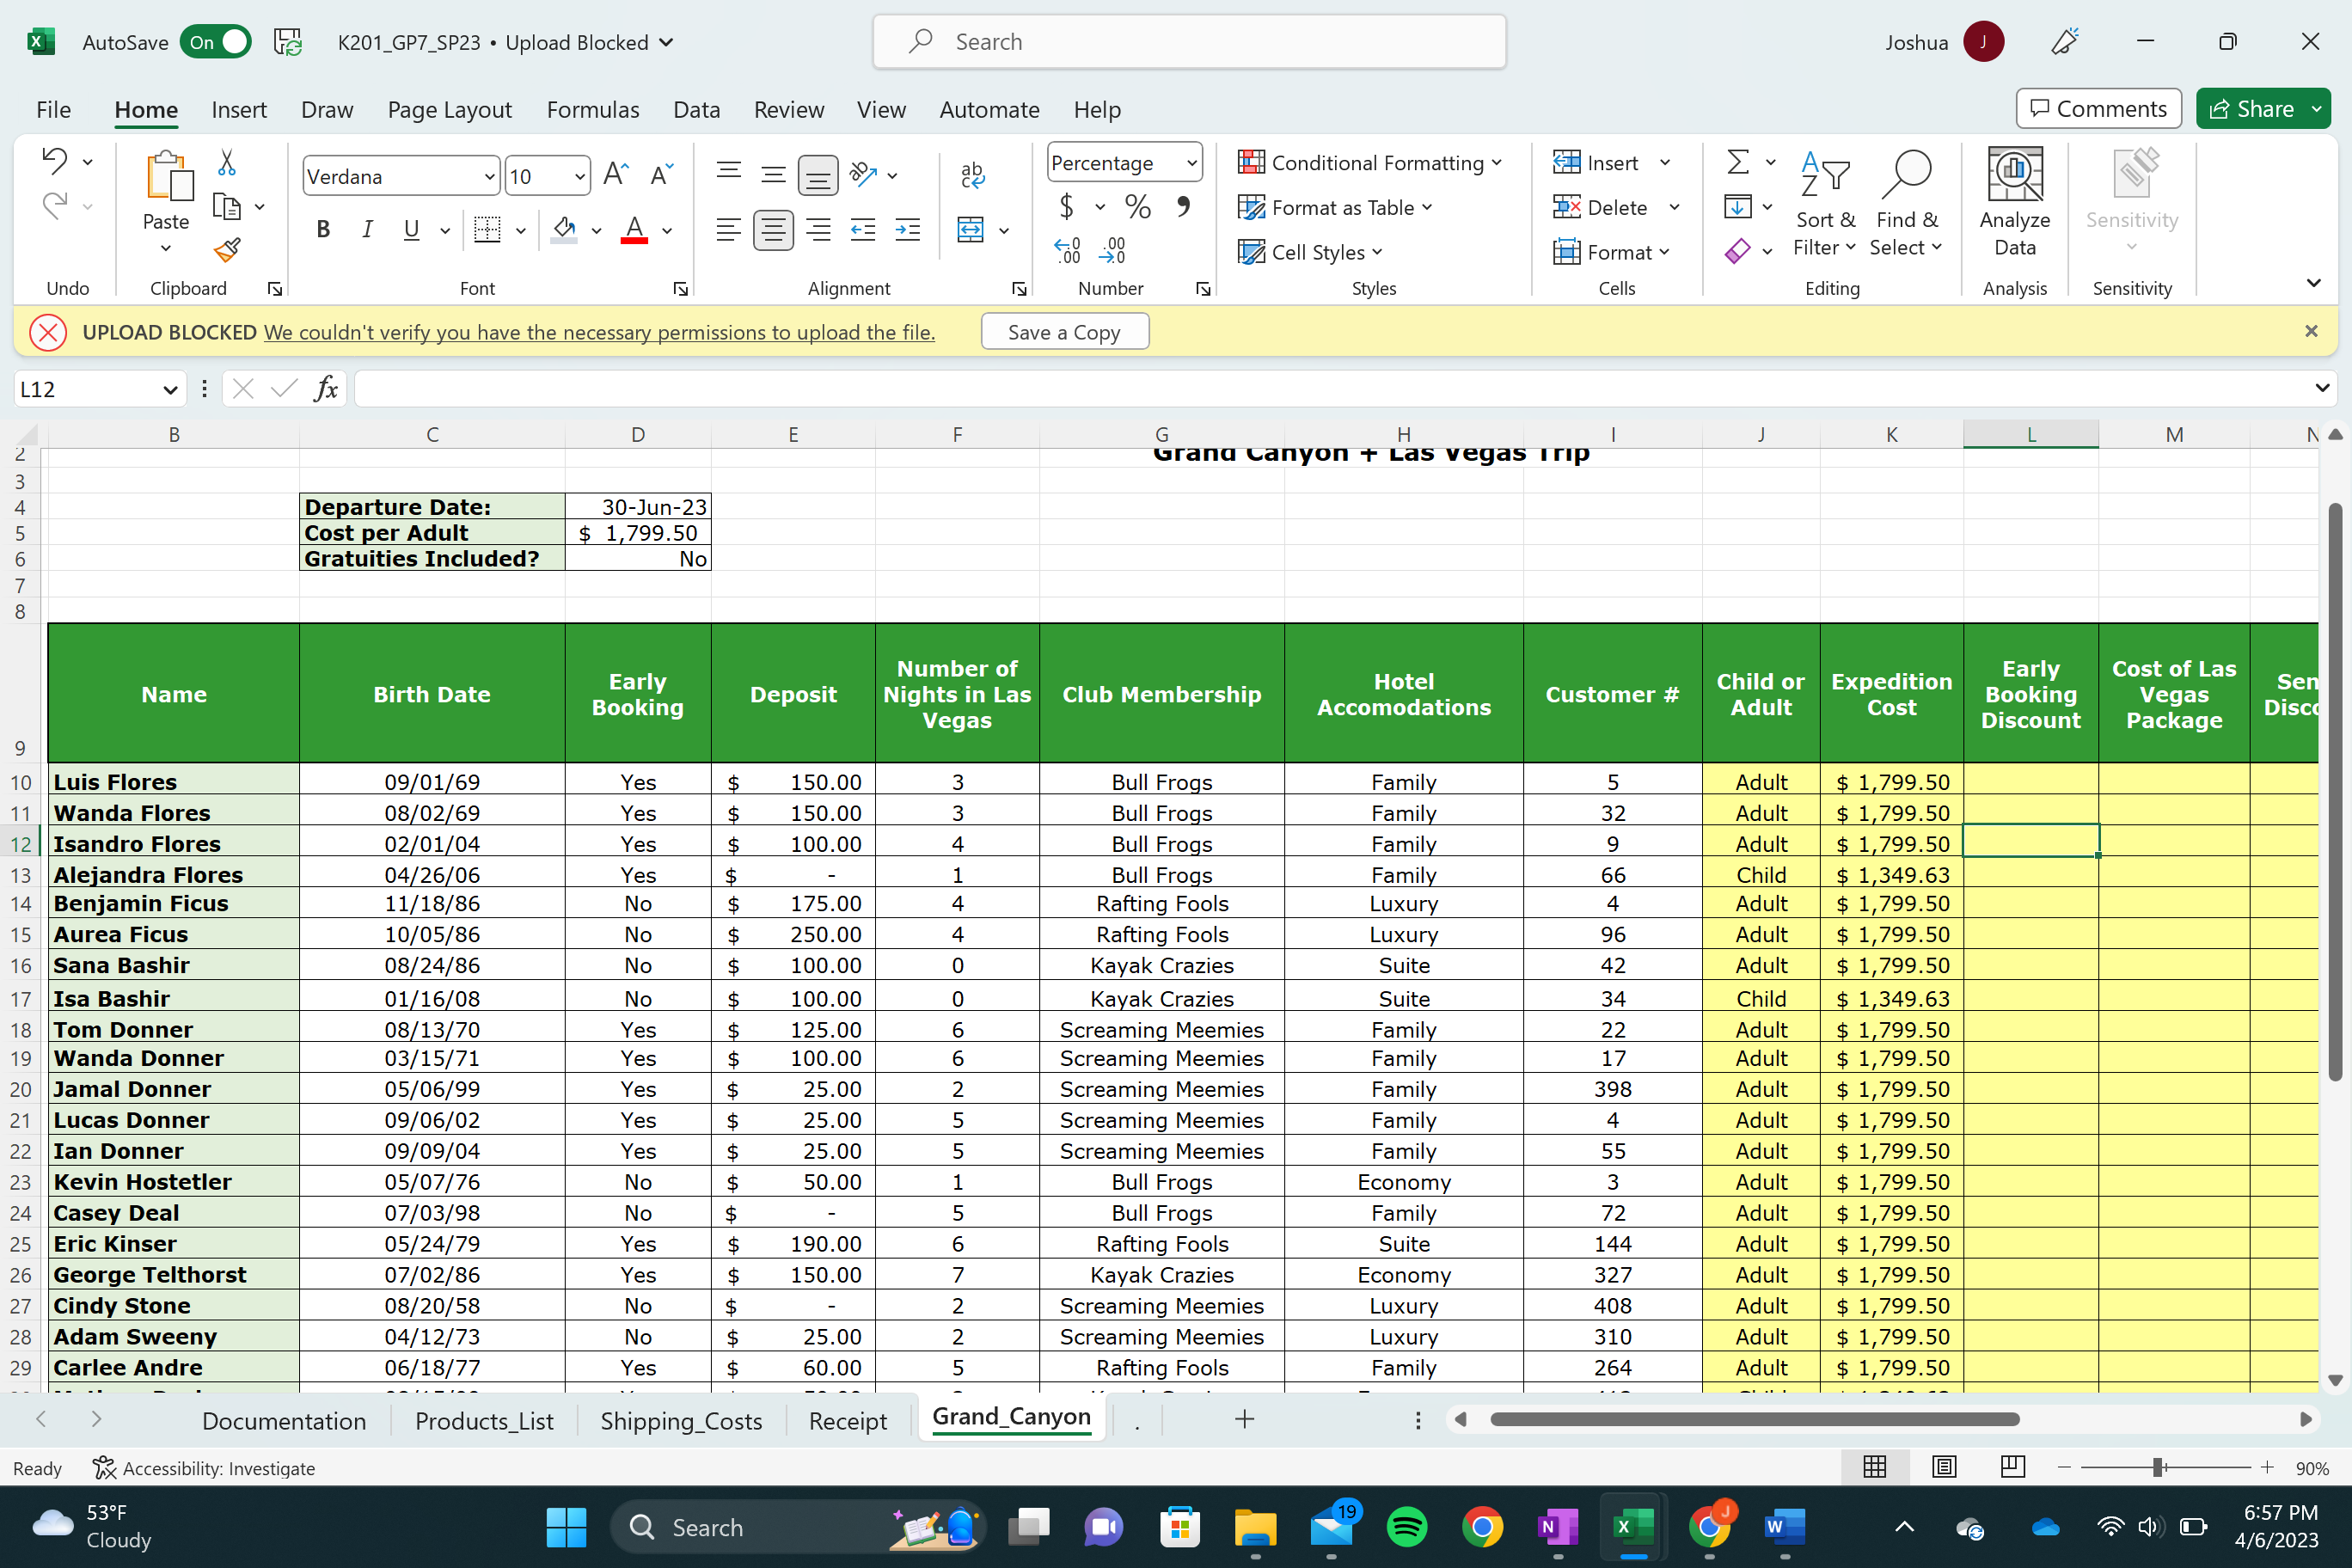The height and width of the screenshot is (1568, 2352).
Task: Open the Percentage number format dropdown
Action: 1191,163
